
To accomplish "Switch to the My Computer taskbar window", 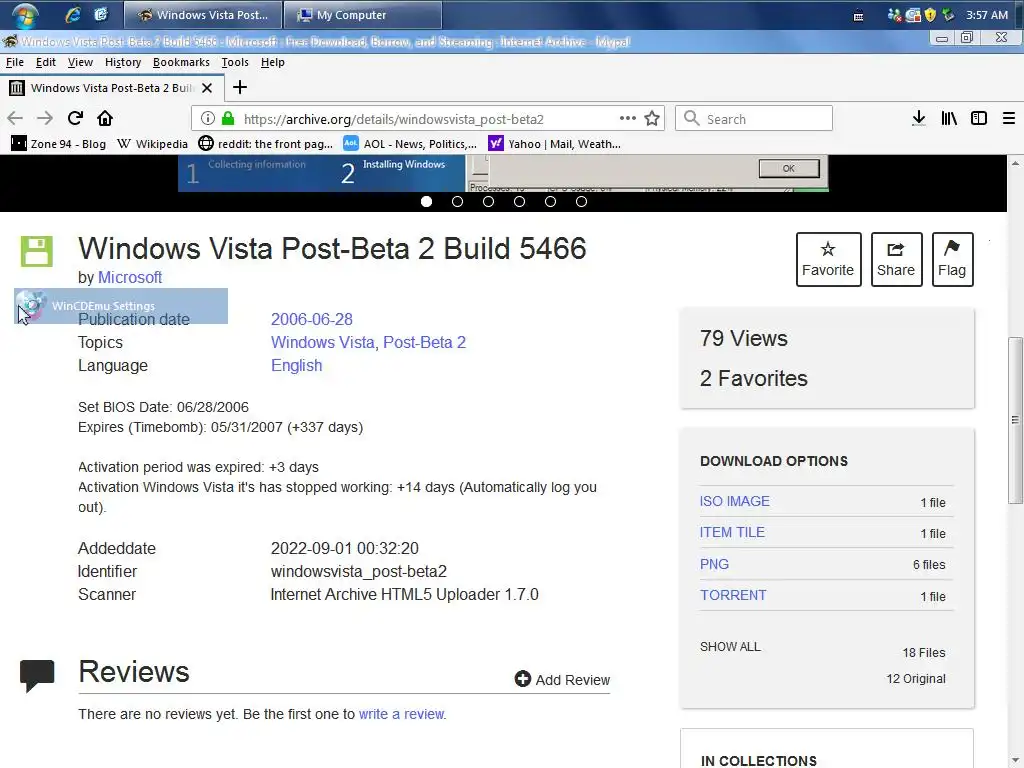I will [x=362, y=14].
